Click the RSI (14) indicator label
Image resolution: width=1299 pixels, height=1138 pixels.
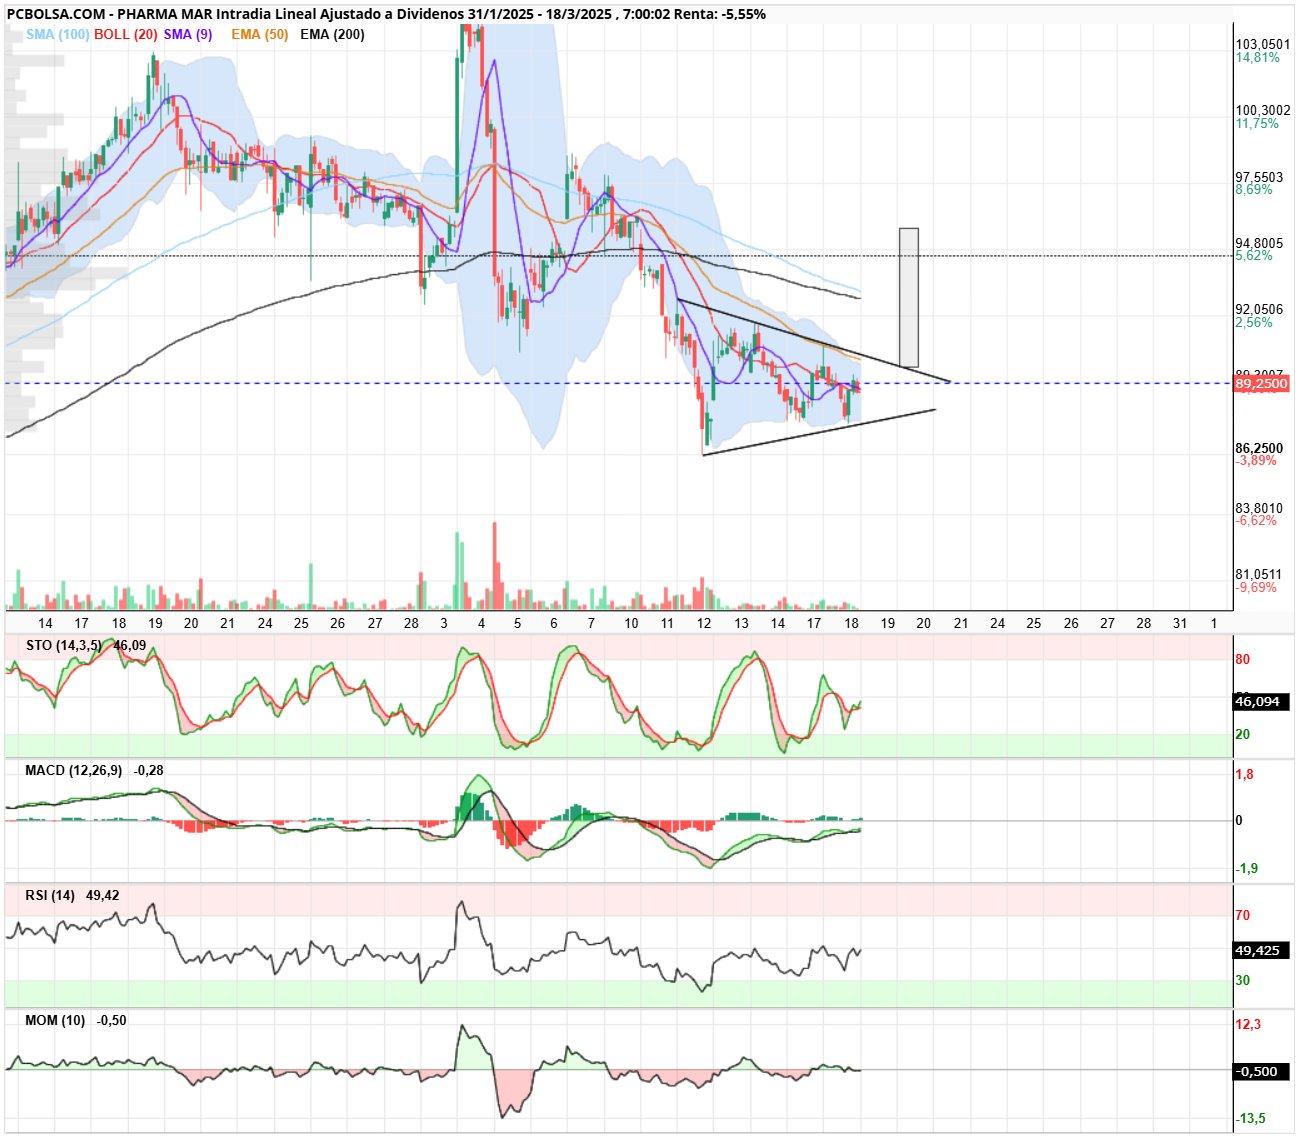[50, 895]
